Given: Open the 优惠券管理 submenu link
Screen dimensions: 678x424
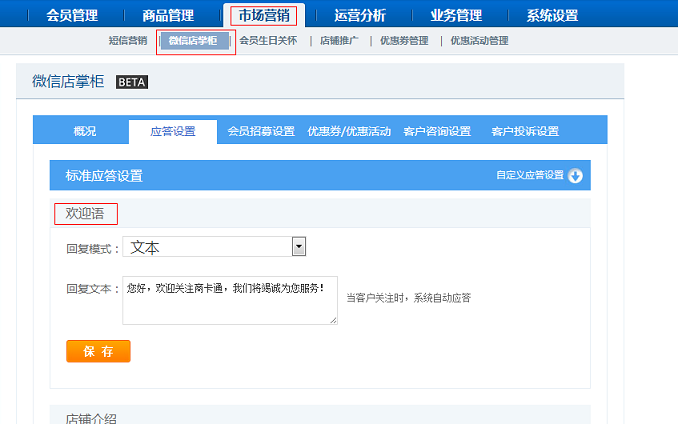Looking at the screenshot, I should [404, 41].
